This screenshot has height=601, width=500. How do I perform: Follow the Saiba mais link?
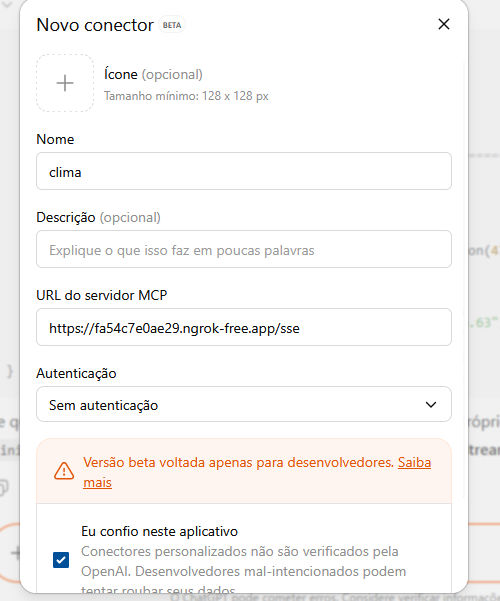point(414,463)
